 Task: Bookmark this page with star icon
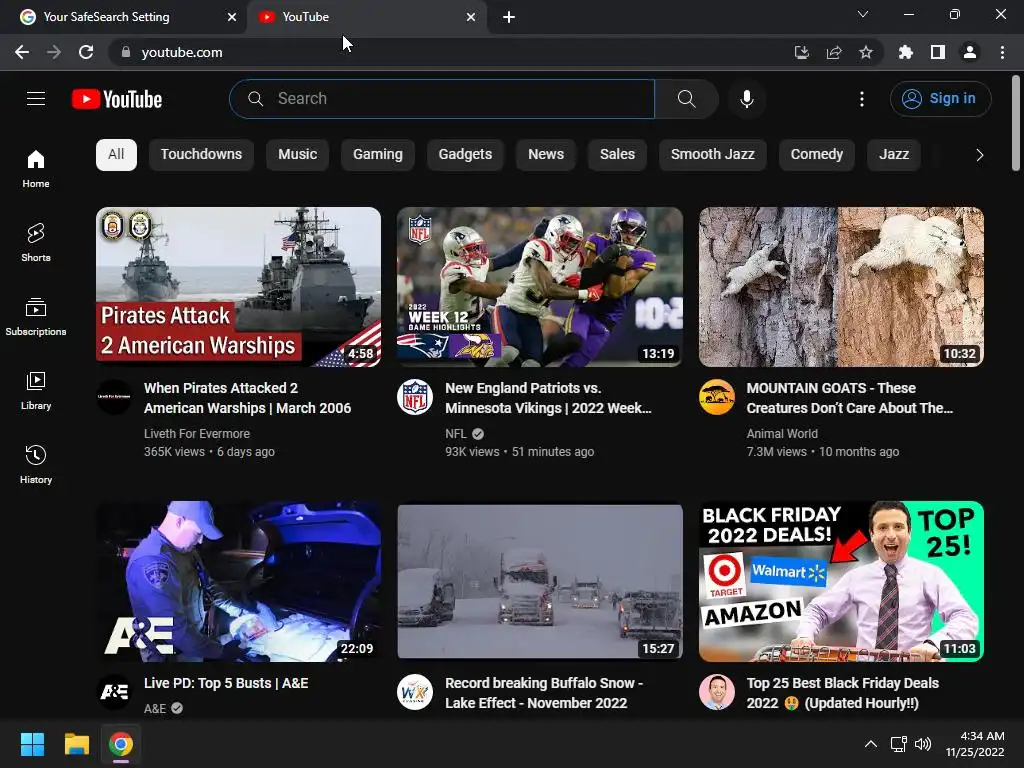866,52
